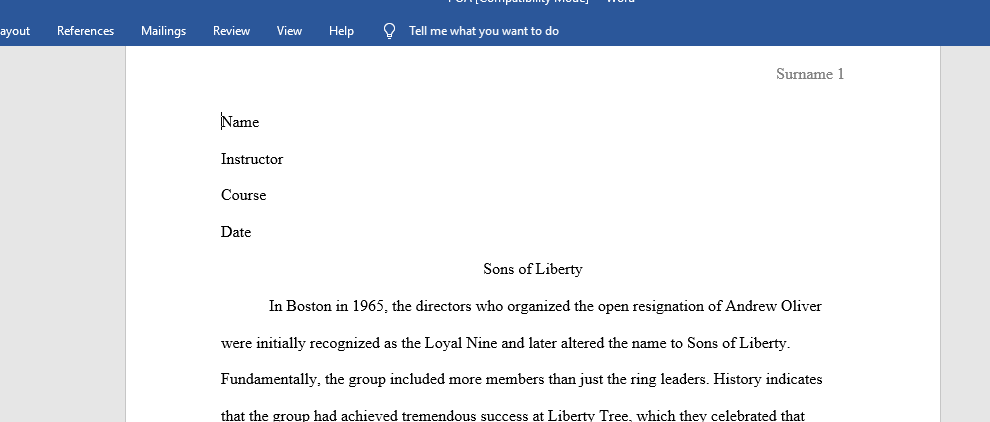
Task: Select the View tab
Action: tap(289, 31)
